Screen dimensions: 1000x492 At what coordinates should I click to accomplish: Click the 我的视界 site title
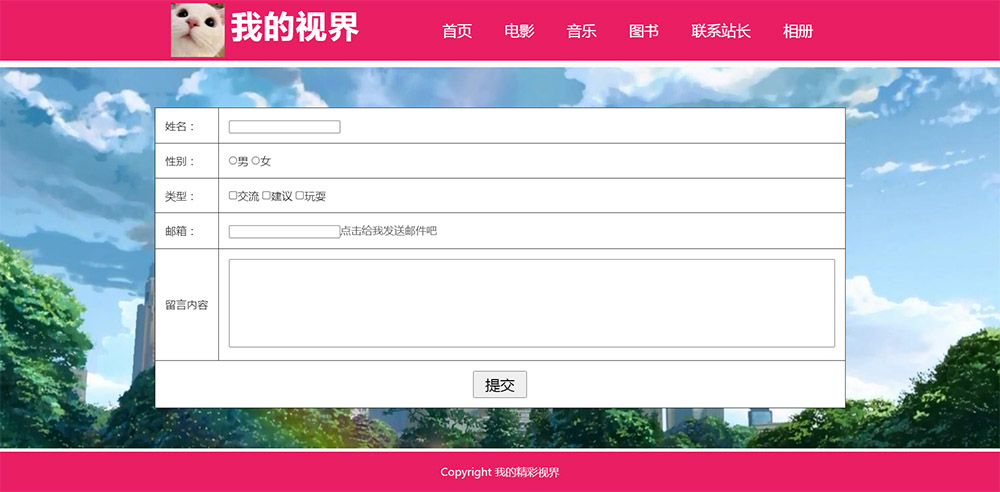coord(295,28)
